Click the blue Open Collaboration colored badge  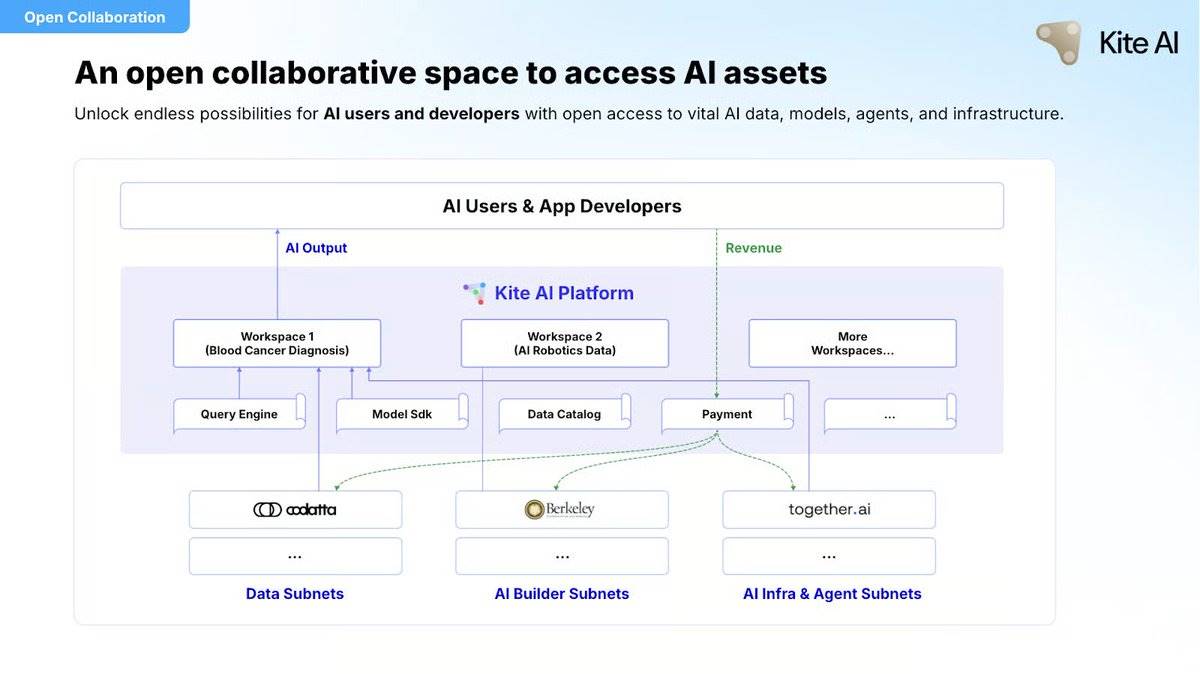point(95,17)
